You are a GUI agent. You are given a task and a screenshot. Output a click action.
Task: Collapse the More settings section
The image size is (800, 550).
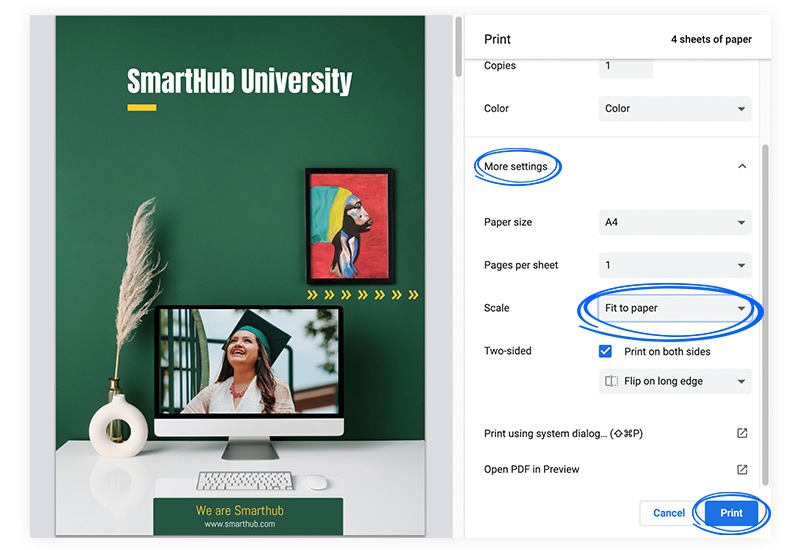(612, 166)
